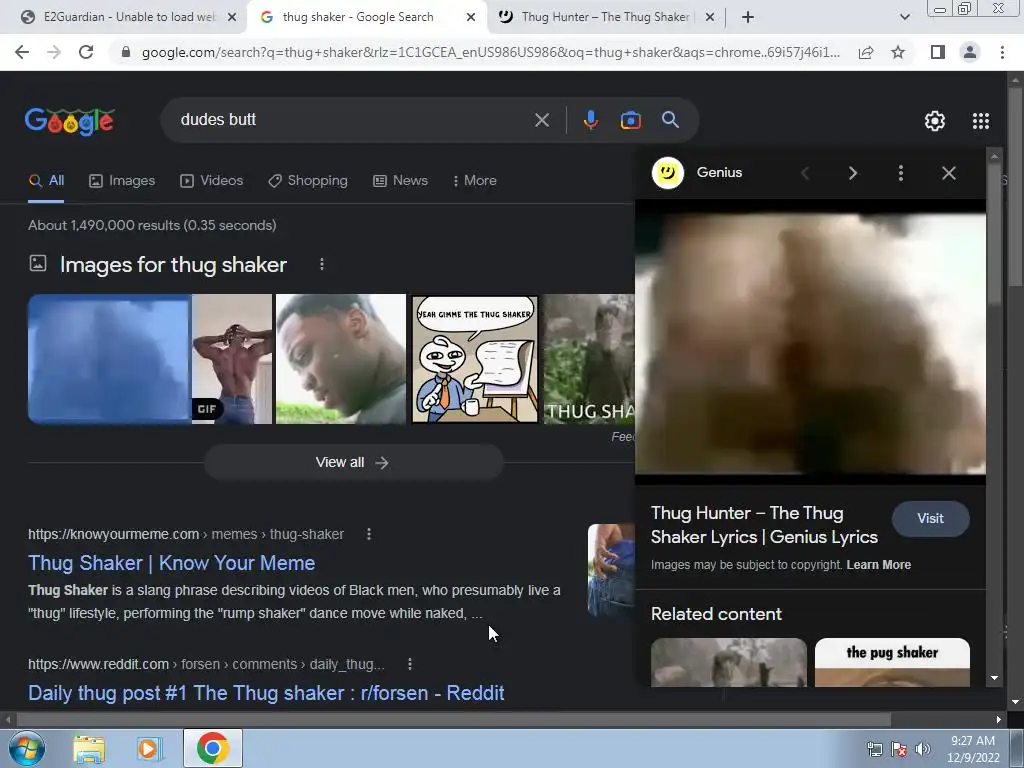Image resolution: width=1024 pixels, height=768 pixels.
Task: Open the Chrome side panel
Action: click(938, 52)
